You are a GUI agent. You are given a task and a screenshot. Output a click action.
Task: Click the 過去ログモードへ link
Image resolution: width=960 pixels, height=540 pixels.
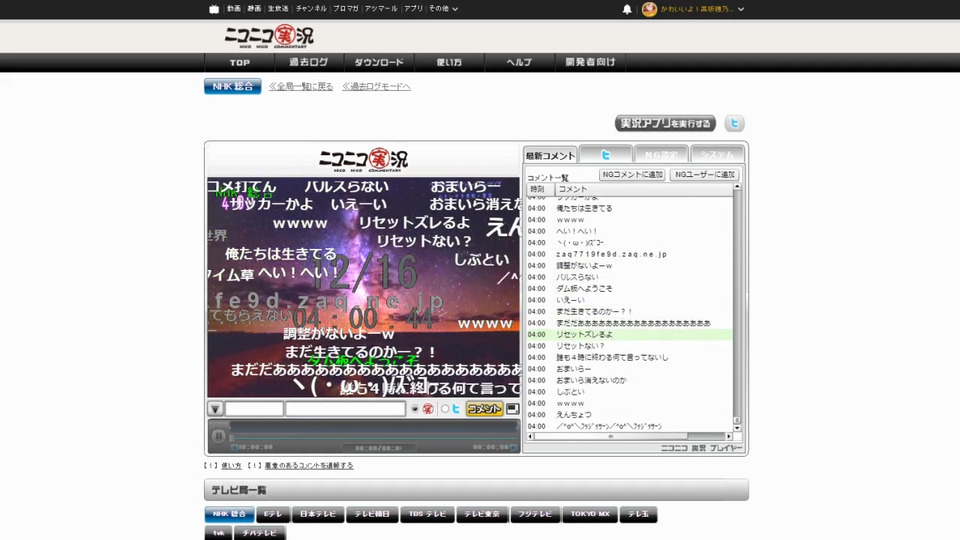click(x=376, y=87)
